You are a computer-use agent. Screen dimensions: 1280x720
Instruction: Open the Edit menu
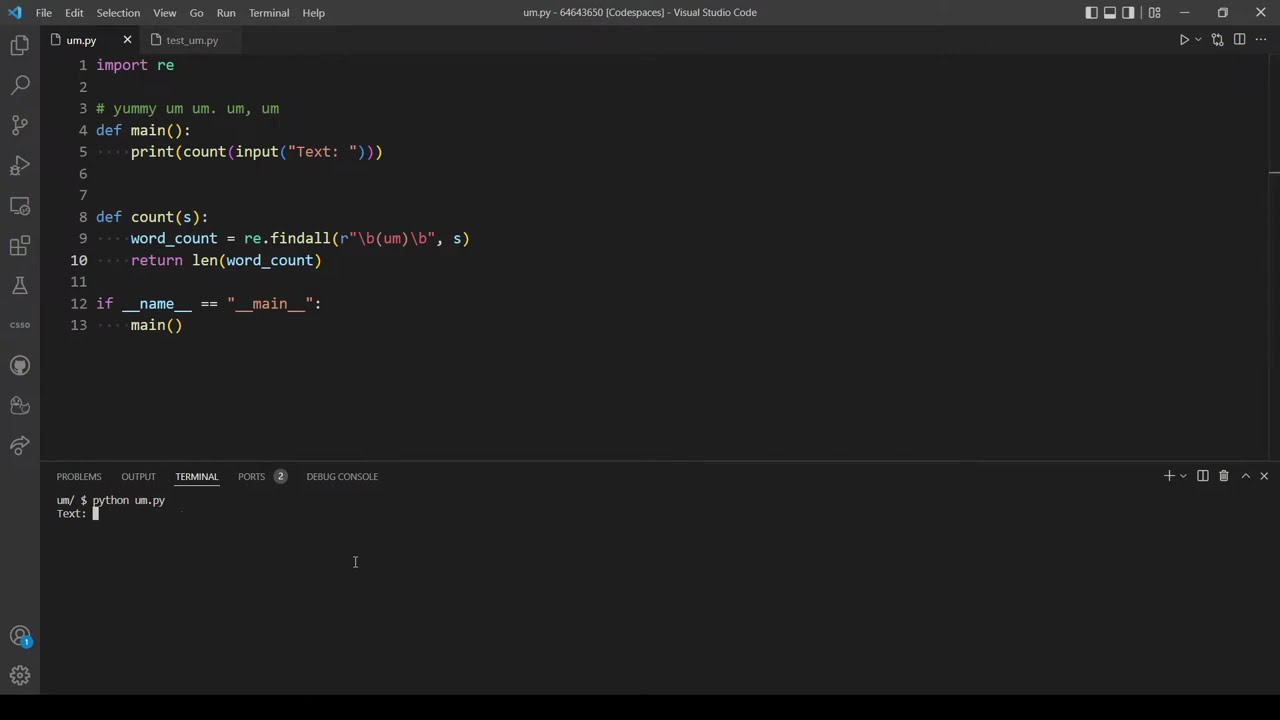click(74, 13)
